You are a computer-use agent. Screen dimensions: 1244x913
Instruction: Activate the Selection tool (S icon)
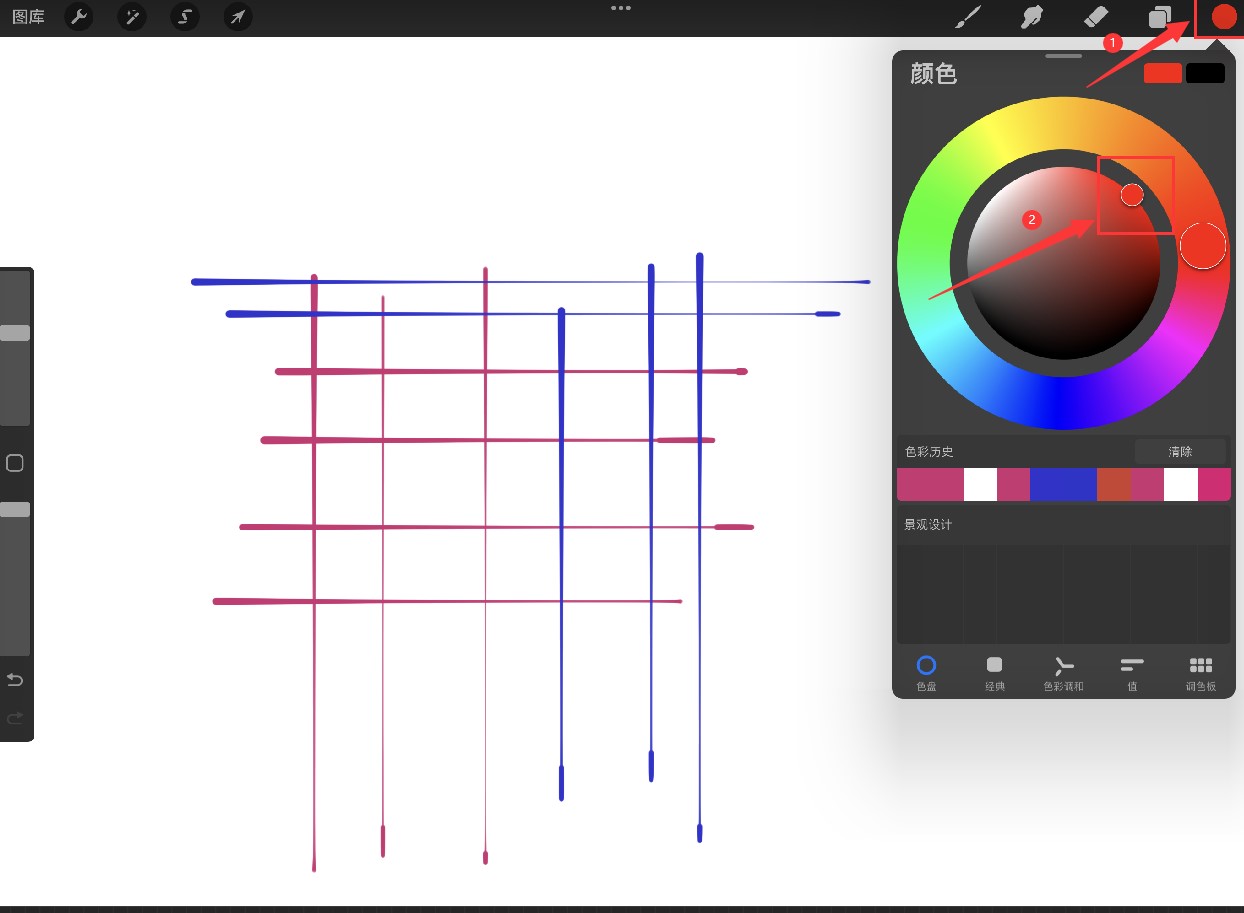184,17
